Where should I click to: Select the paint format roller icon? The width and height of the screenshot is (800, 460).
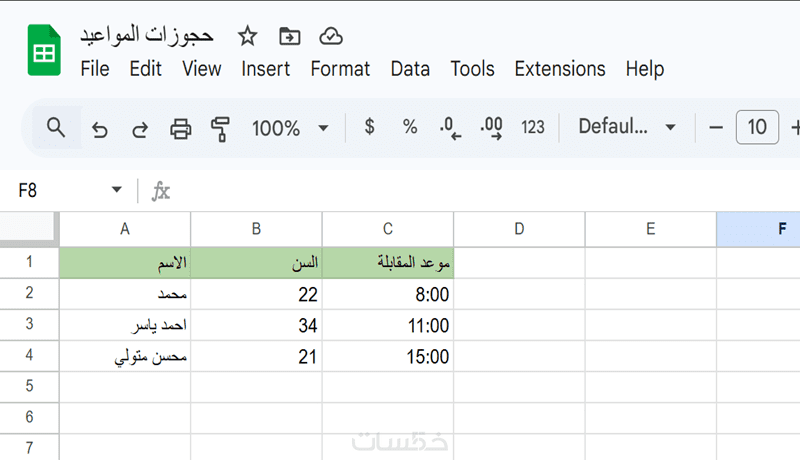(x=220, y=128)
